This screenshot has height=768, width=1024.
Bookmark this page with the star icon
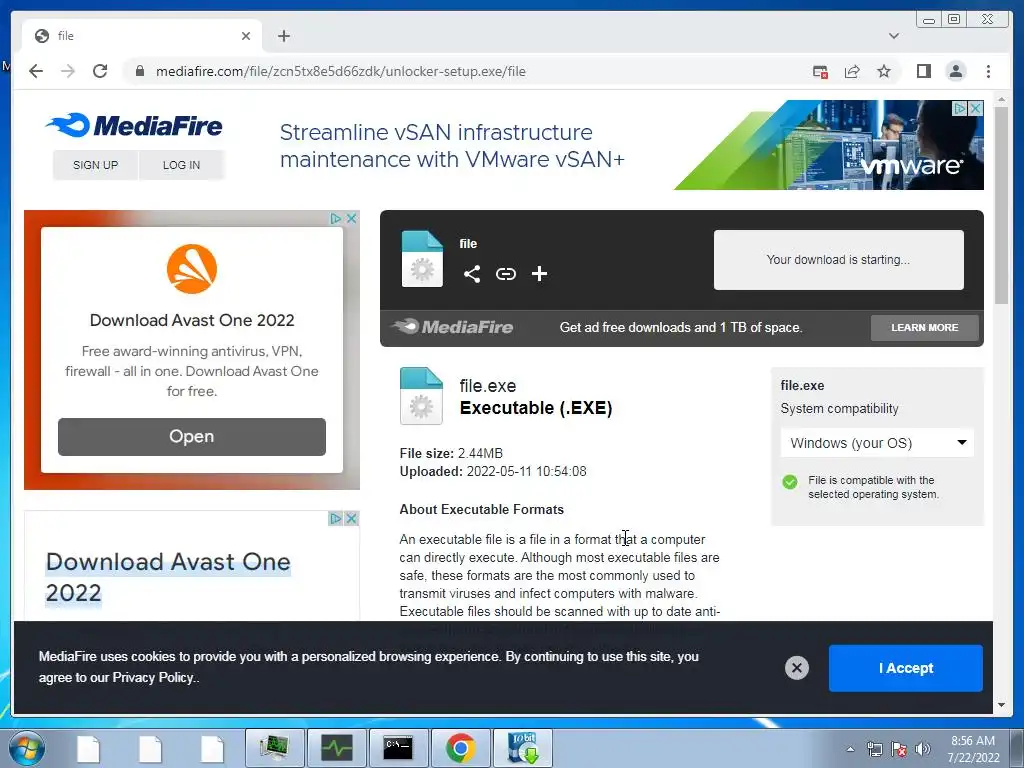tap(884, 71)
